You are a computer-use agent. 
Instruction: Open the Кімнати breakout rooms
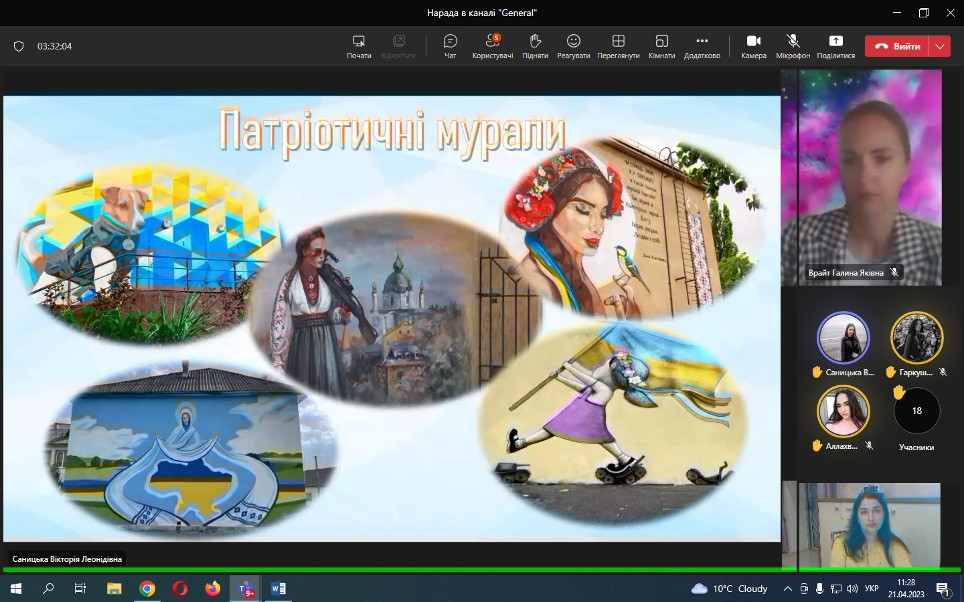tap(661, 46)
